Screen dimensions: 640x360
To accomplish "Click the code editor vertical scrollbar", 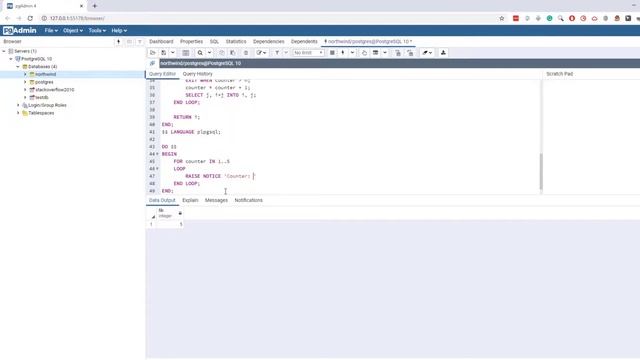I will [x=541, y=171].
